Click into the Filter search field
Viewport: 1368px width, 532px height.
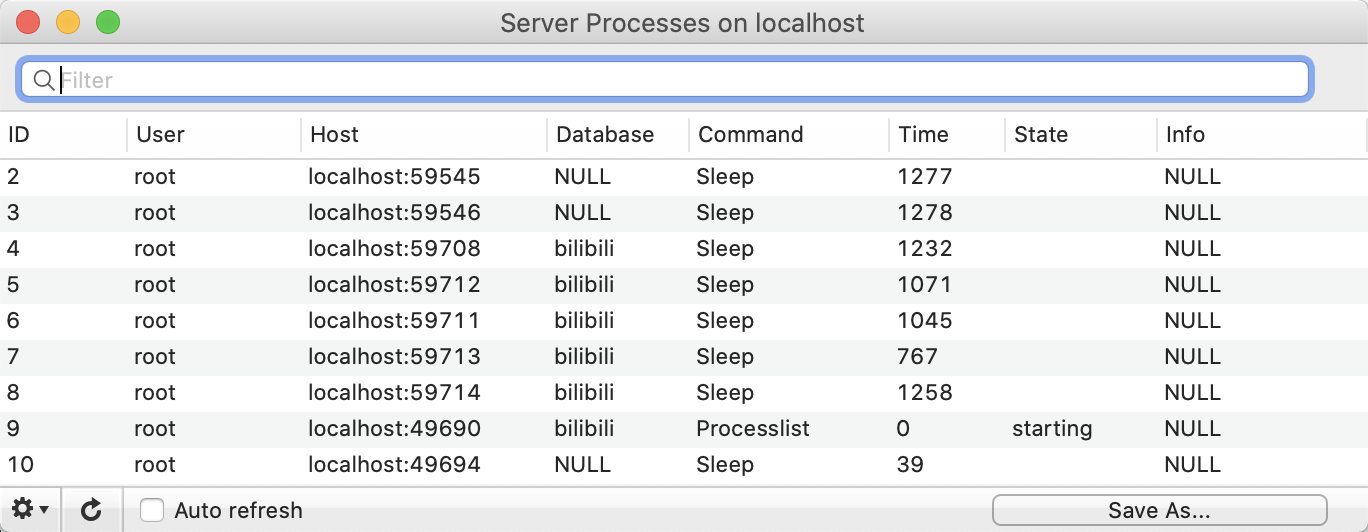click(x=680, y=80)
